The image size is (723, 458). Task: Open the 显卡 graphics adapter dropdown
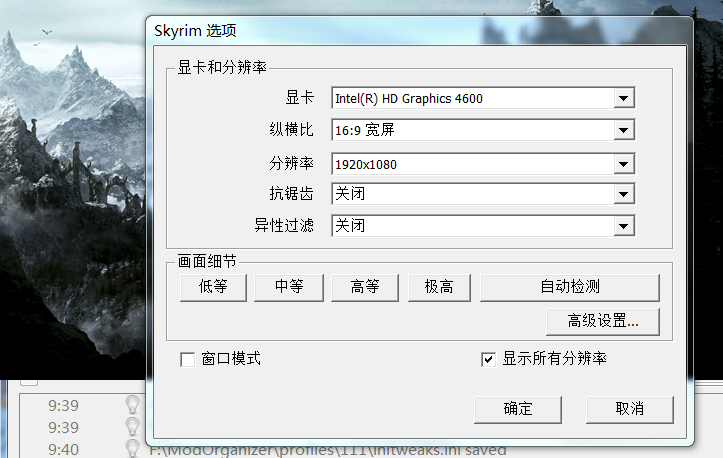(x=483, y=98)
